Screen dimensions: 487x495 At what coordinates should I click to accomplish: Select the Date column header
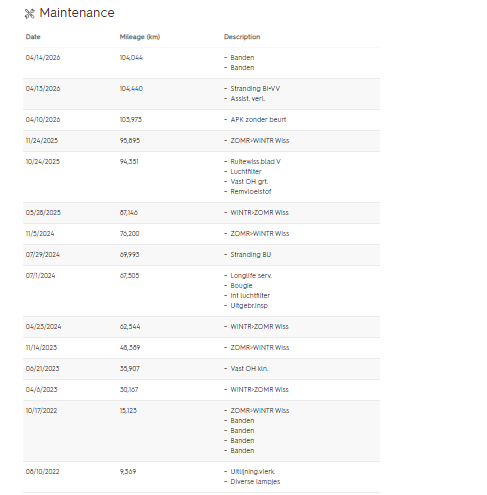pos(33,37)
